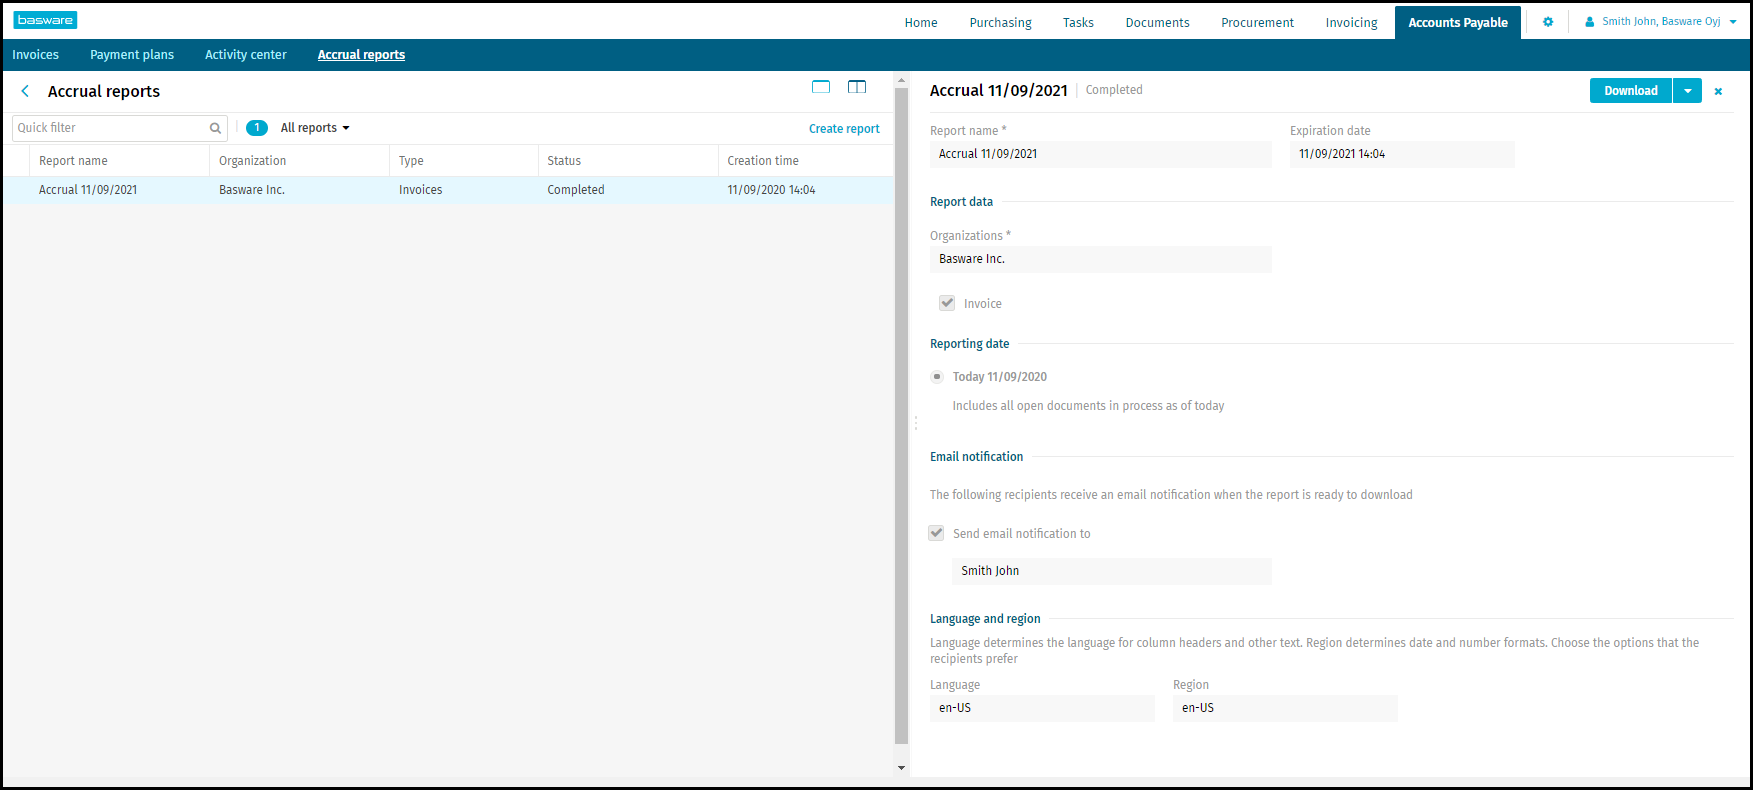Viewport: 1753px width, 790px height.
Task: Click the Basware Inc. cell in list
Action: point(252,190)
